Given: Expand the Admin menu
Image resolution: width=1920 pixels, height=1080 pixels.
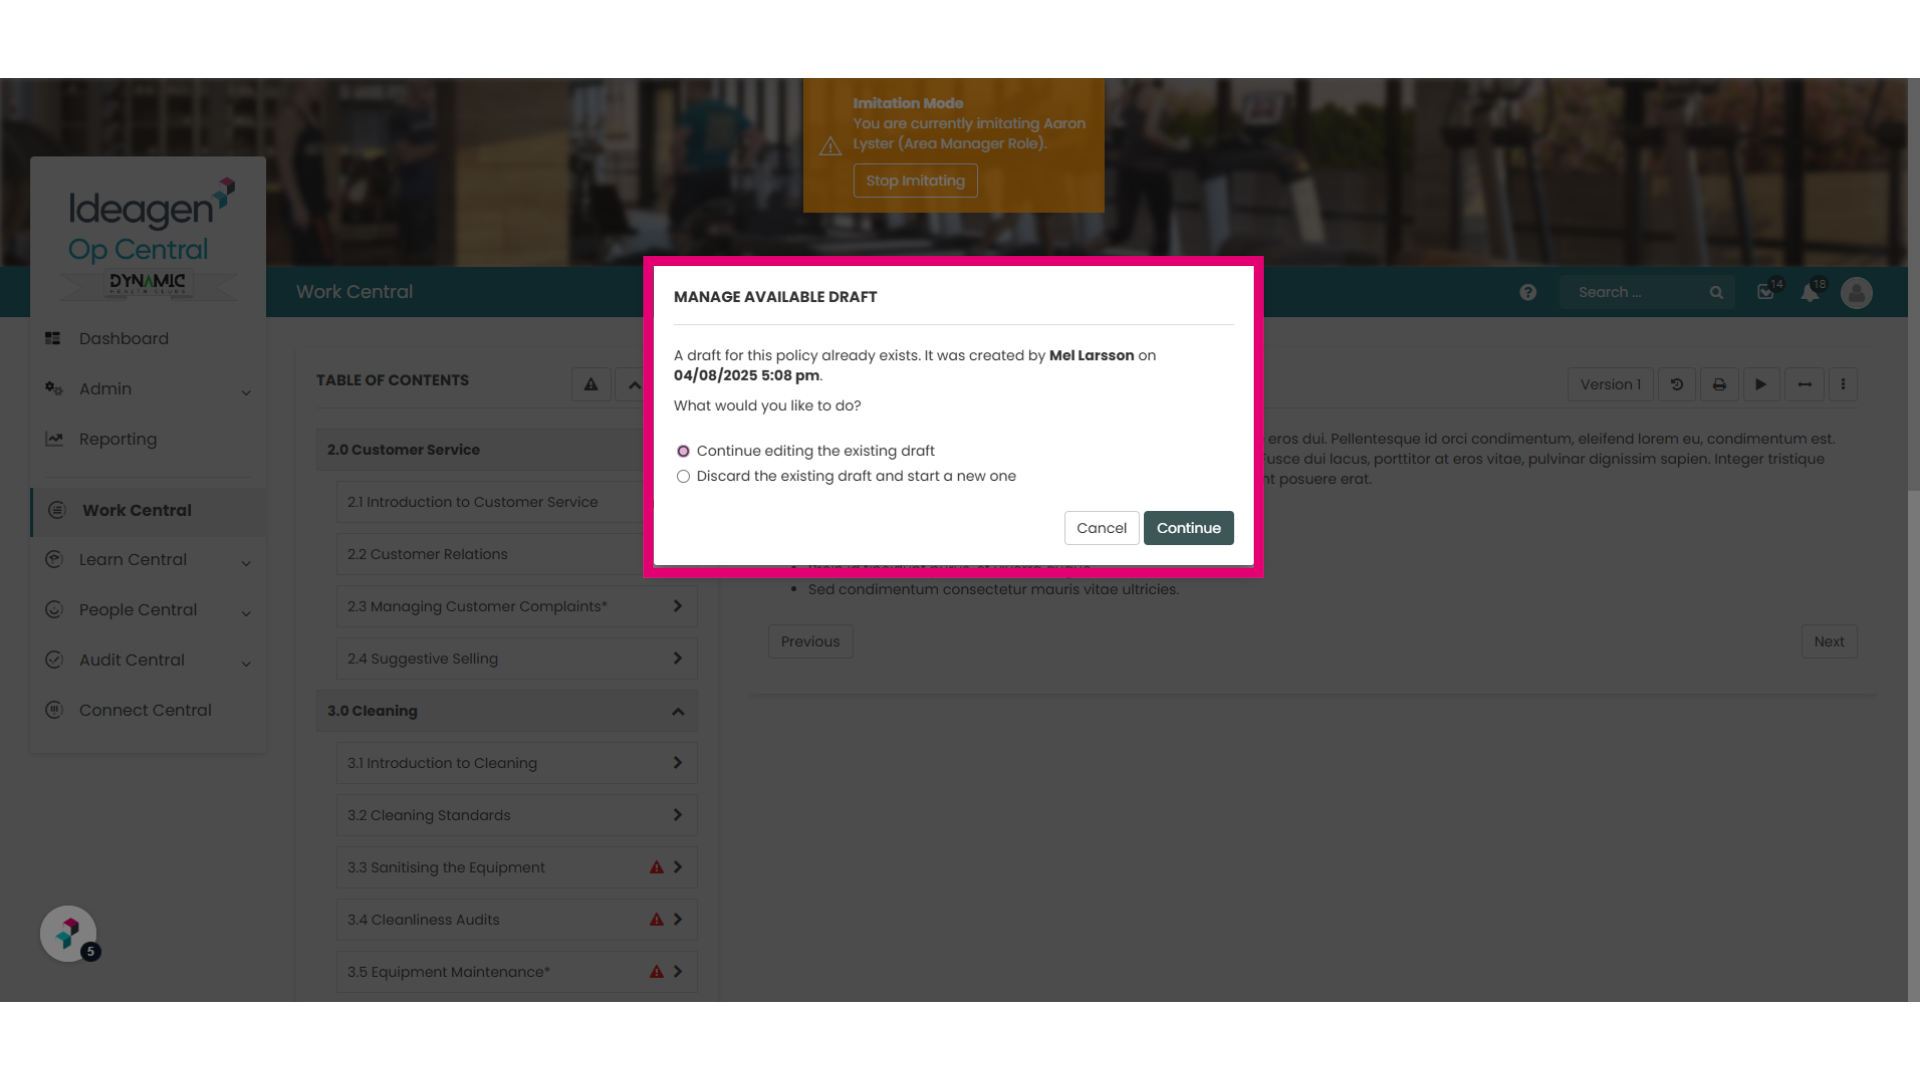Looking at the screenshot, I should tap(148, 389).
